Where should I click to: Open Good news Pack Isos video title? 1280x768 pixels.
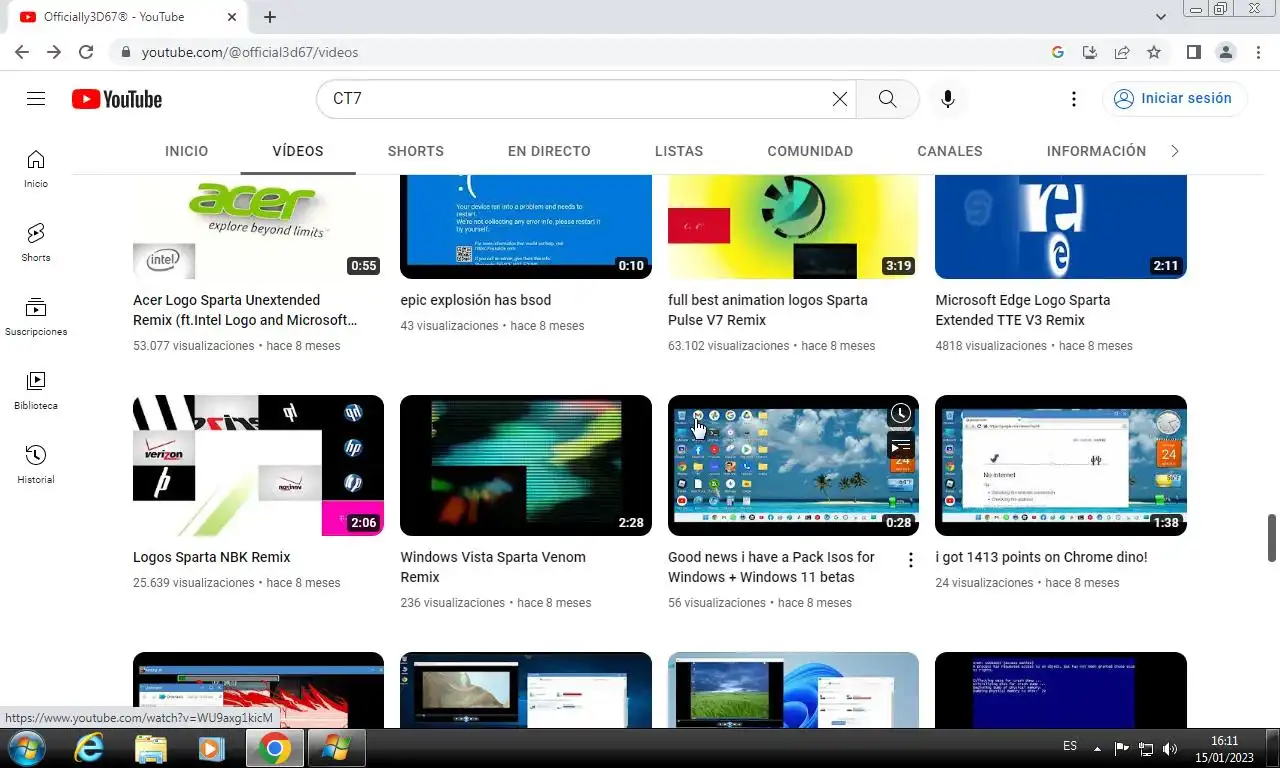point(771,567)
